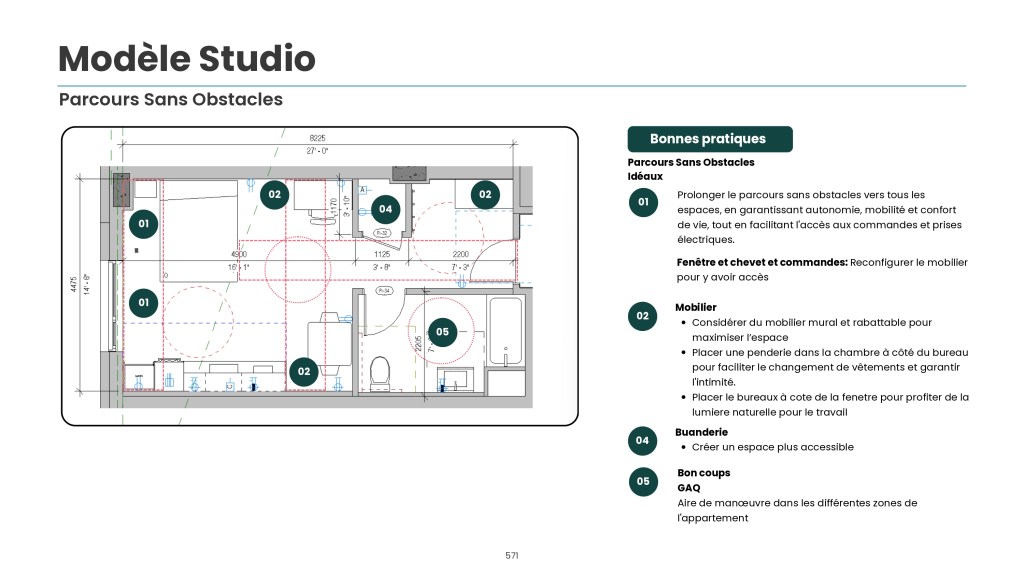Click marker 04 in the laundry closet on plan
1024x576 pixels.
385,209
